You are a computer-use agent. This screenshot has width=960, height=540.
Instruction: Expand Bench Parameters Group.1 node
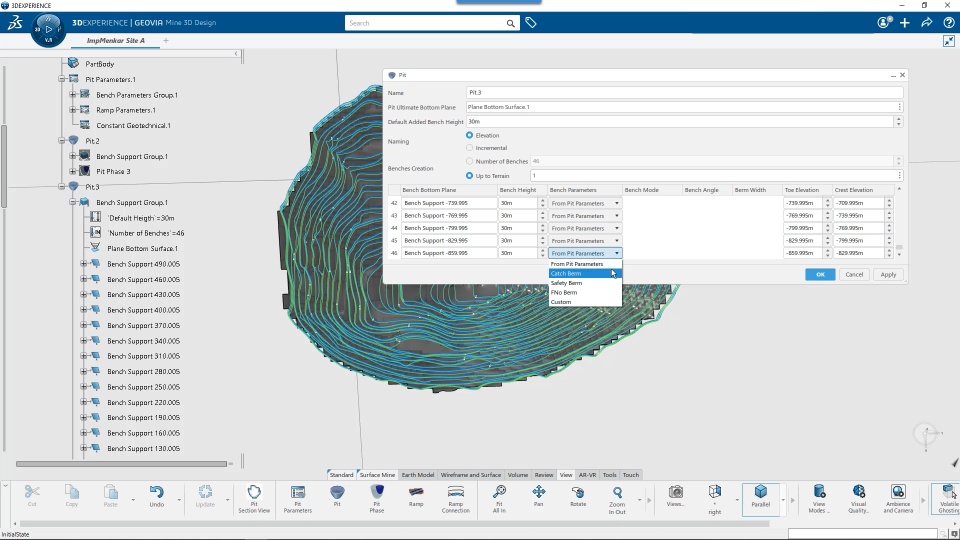click(73, 94)
